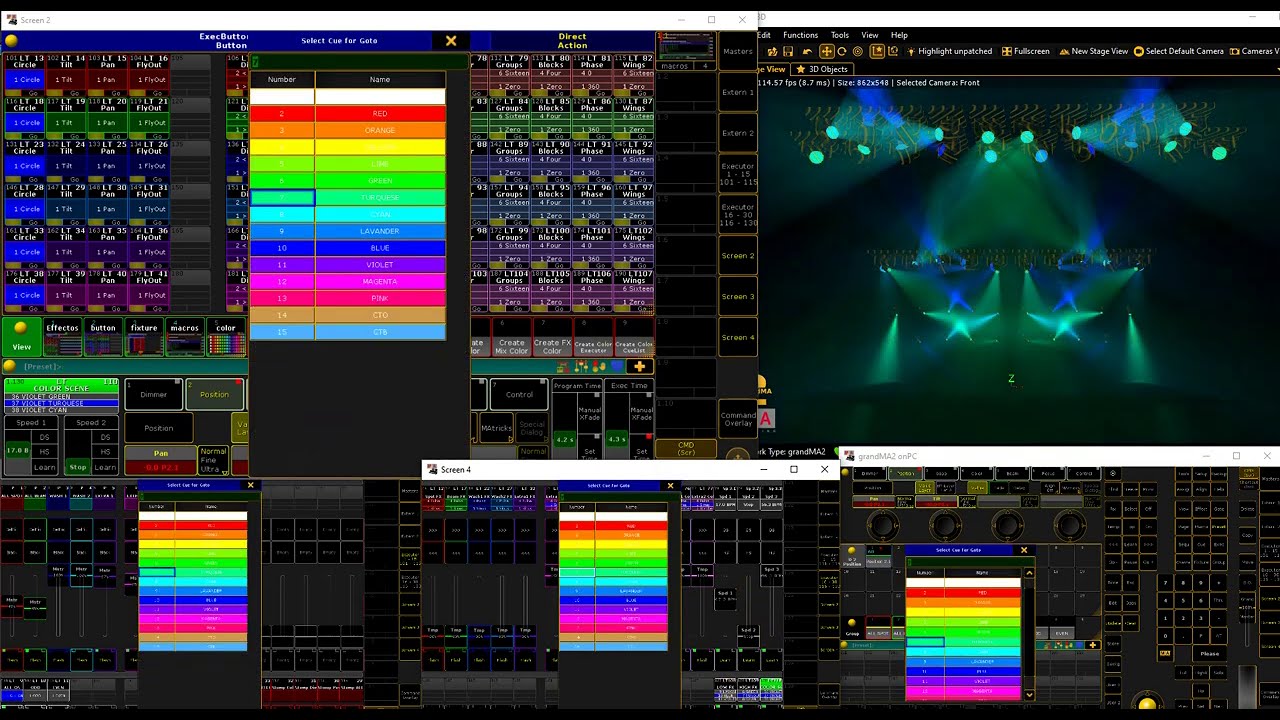Select the Dimmer preset type button
1280x720 pixels.
(x=153, y=395)
